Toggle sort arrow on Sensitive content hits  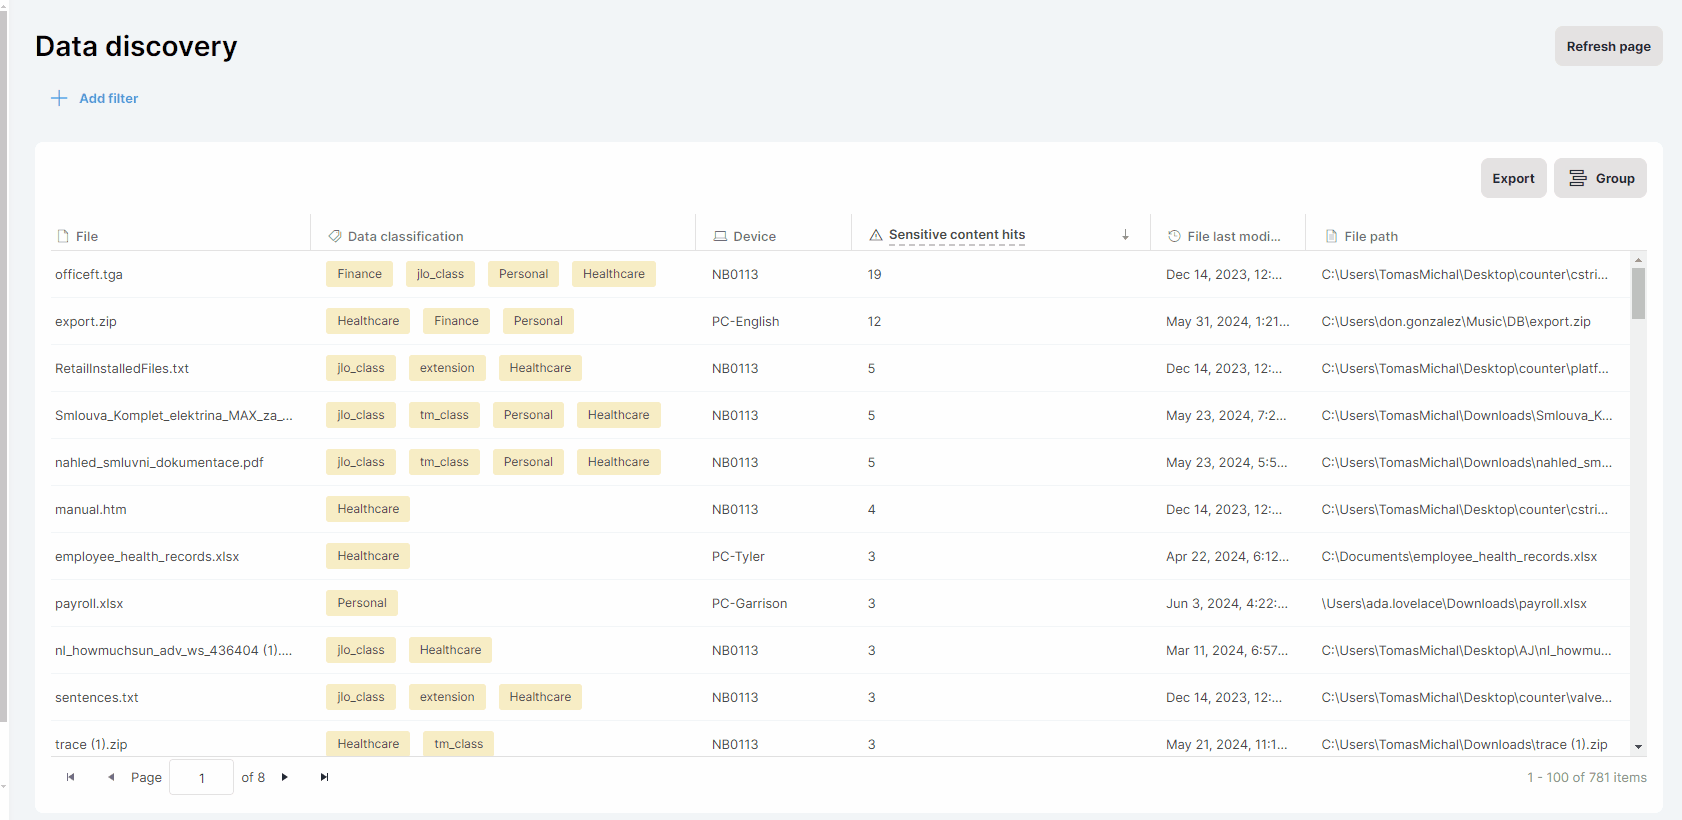point(1125,235)
